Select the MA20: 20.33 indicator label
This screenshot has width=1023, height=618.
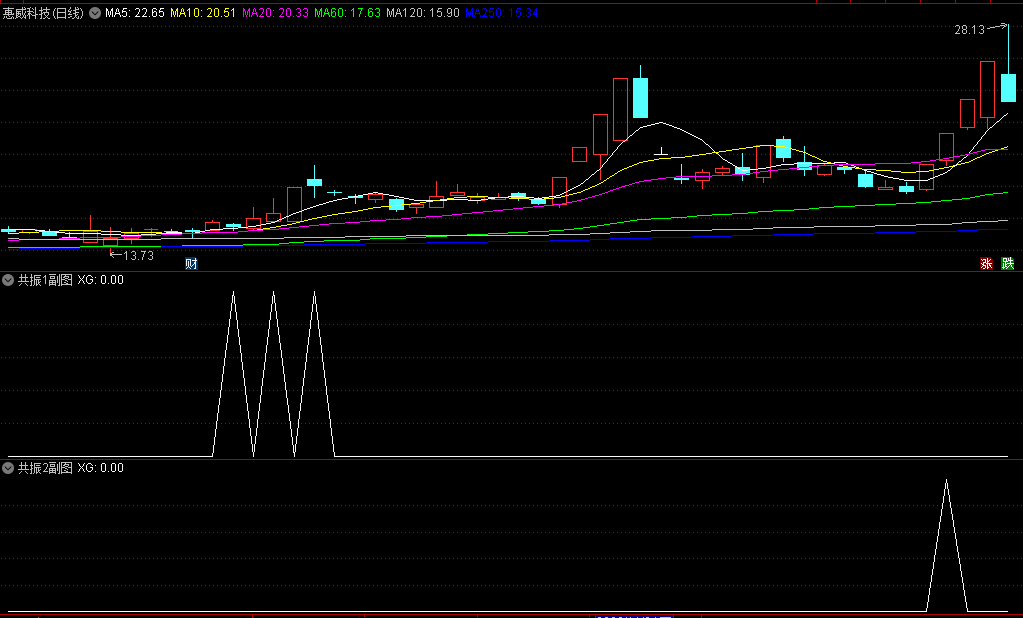pyautogui.click(x=275, y=13)
